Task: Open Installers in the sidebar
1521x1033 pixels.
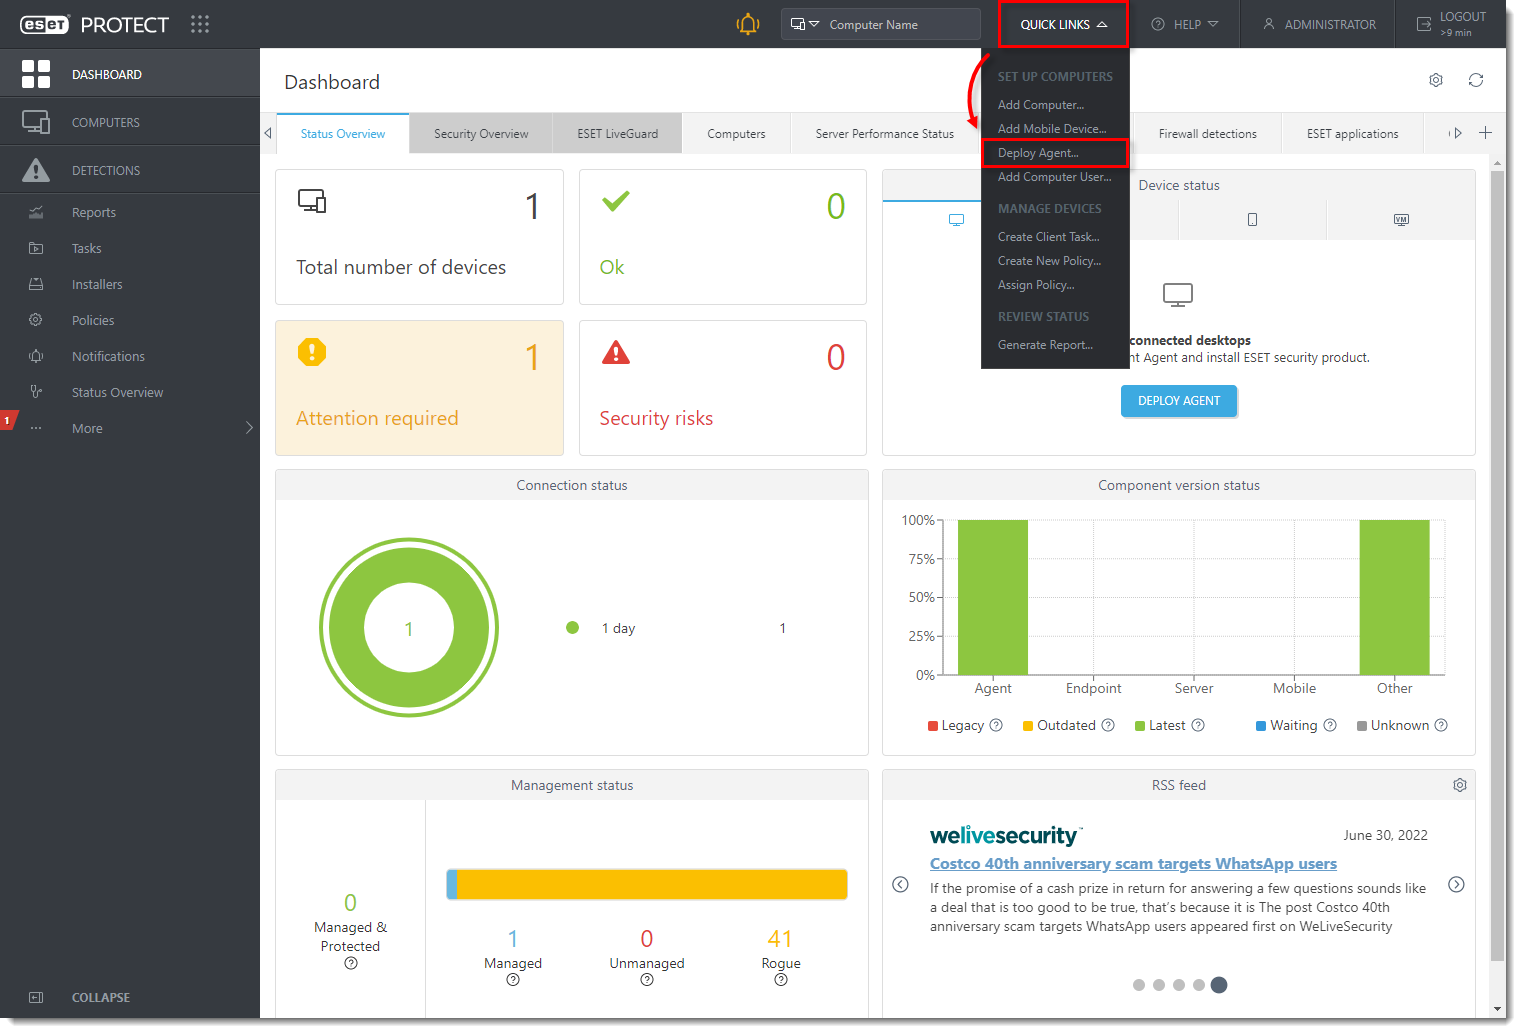Action: [x=97, y=284]
